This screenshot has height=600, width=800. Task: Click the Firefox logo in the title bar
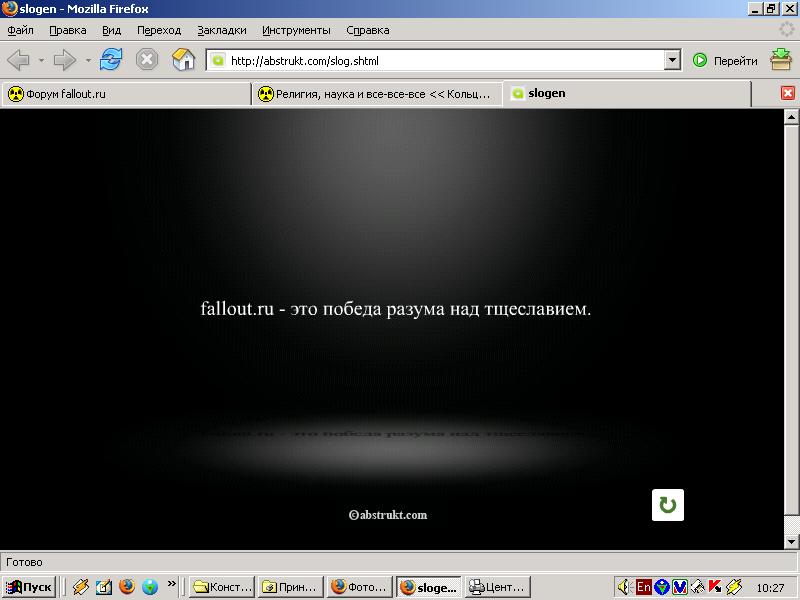tap(9, 9)
